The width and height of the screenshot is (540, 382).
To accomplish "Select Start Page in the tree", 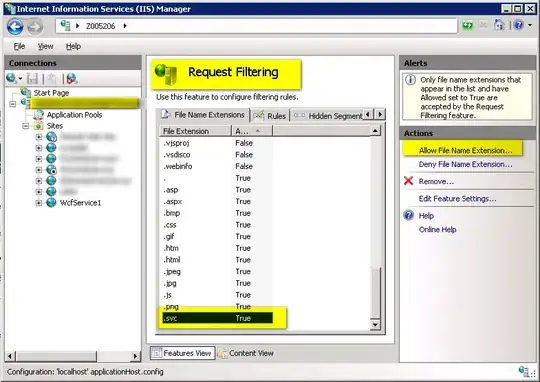I will click(x=51, y=93).
